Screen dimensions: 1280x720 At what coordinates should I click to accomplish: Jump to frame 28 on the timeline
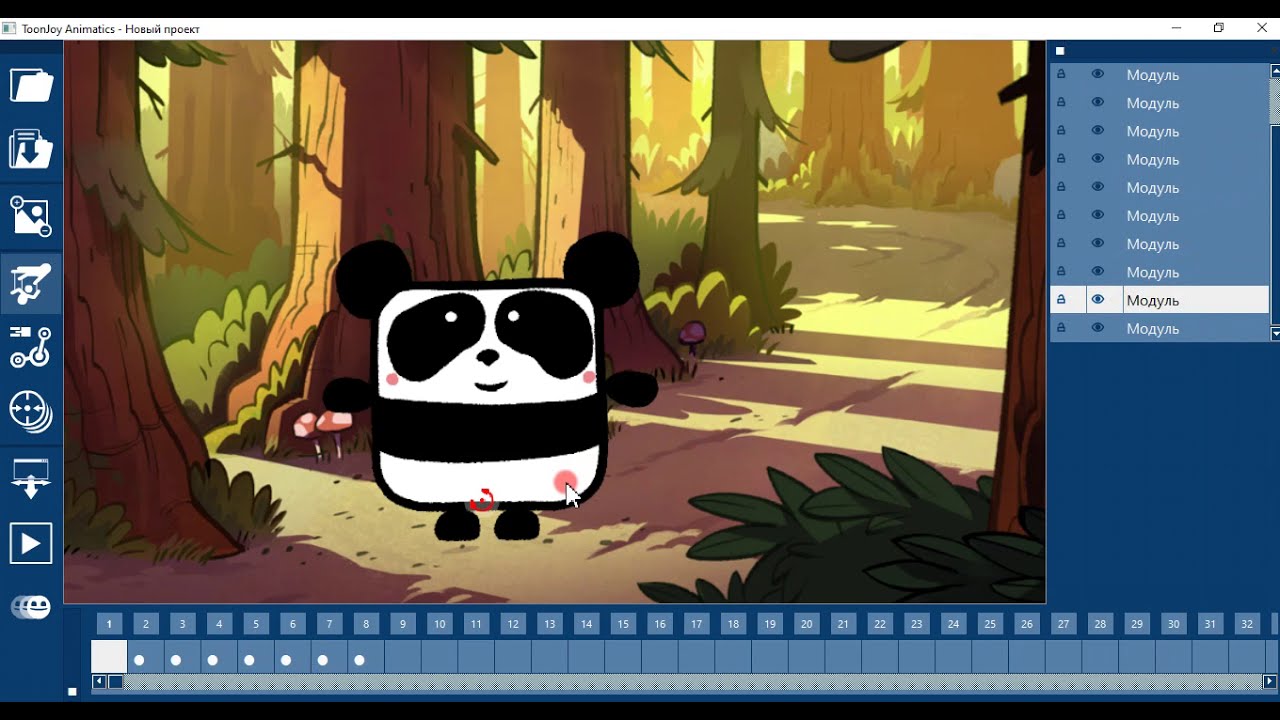coord(1100,624)
